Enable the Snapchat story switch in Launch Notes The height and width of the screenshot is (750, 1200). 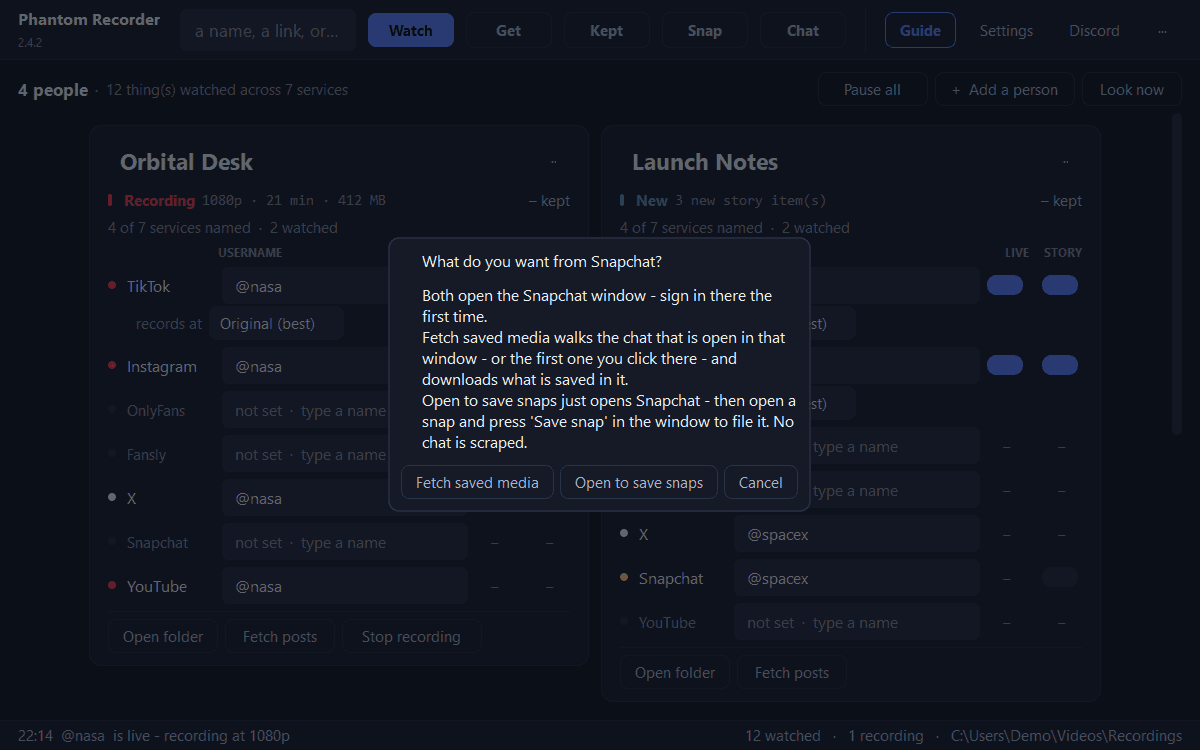pyautogui.click(x=1060, y=578)
